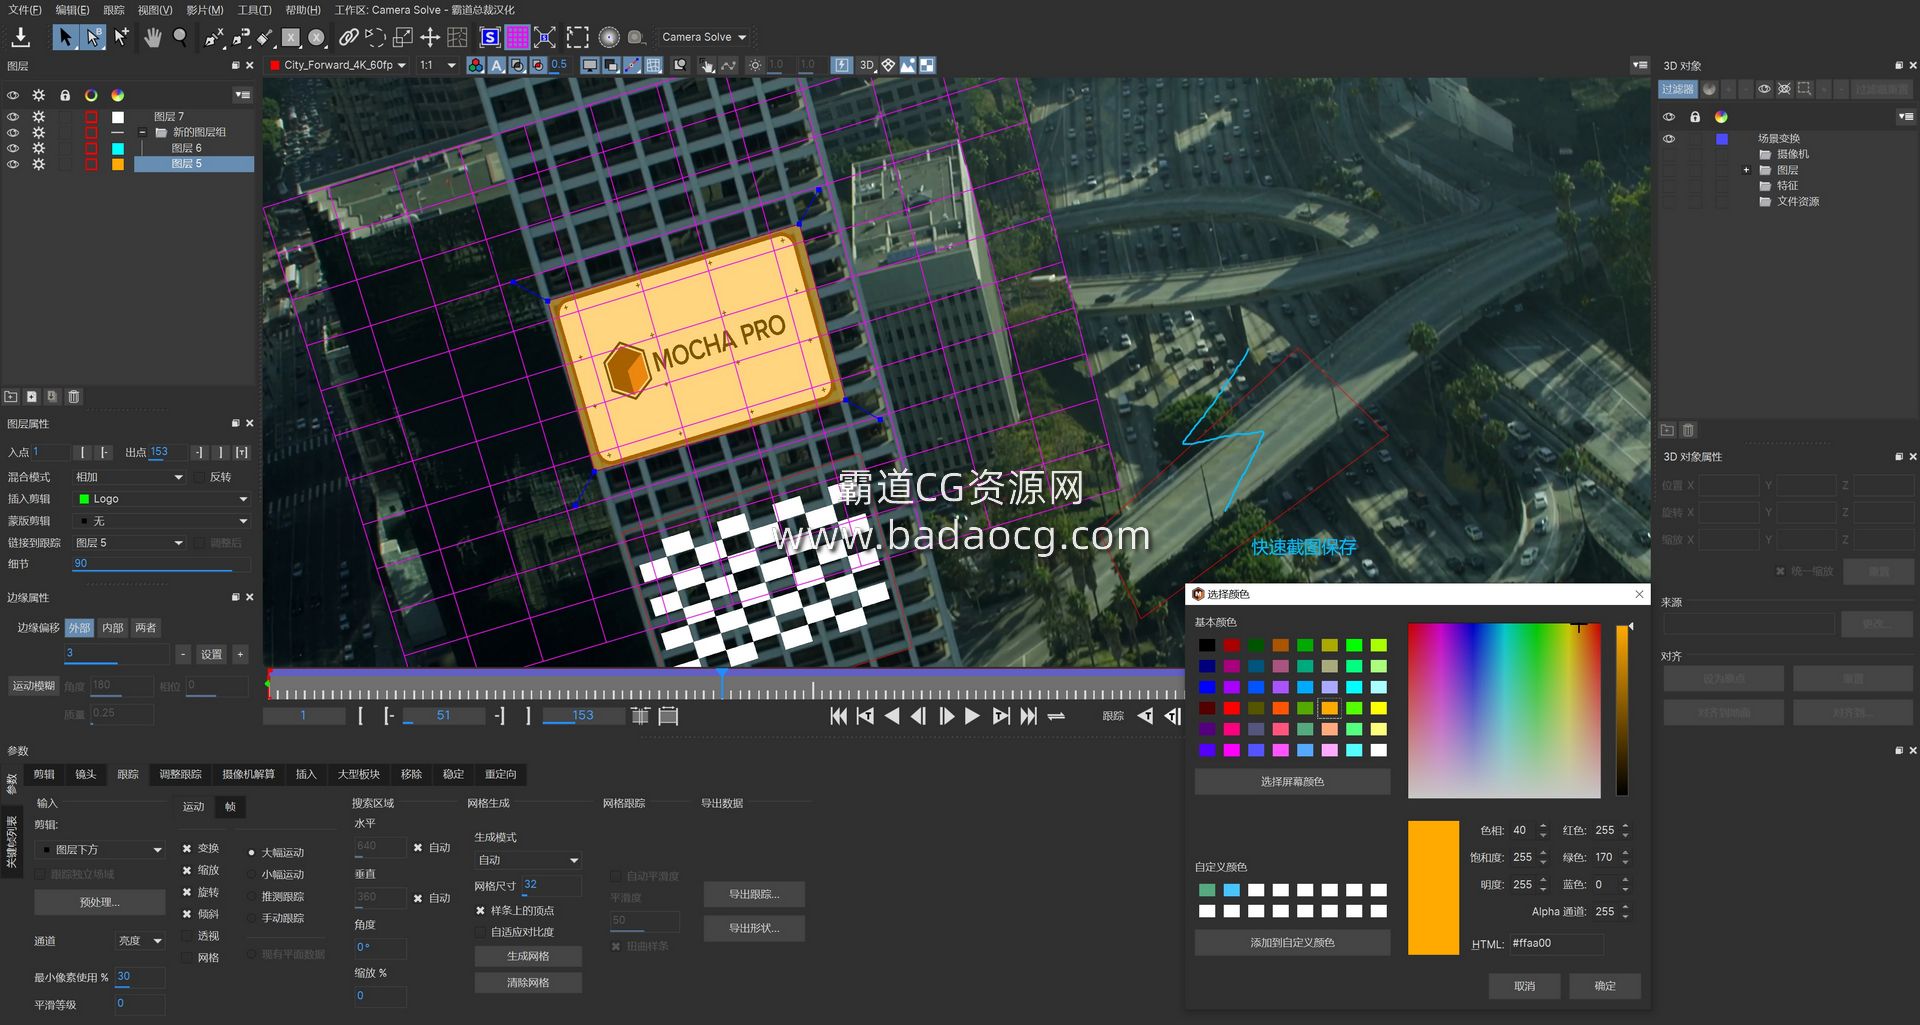This screenshot has width=1920, height=1025.
Task: Toggle the loop playback mode icon
Action: (x=1056, y=716)
